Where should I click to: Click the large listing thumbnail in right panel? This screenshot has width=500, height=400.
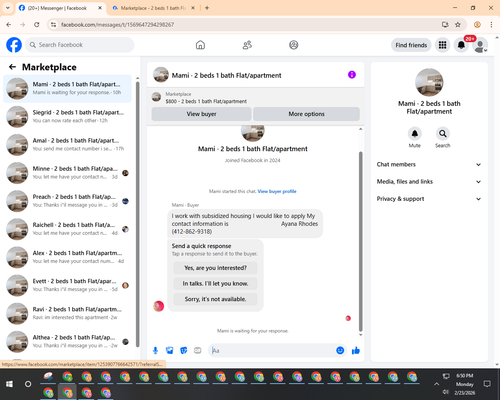pyautogui.click(x=429, y=82)
